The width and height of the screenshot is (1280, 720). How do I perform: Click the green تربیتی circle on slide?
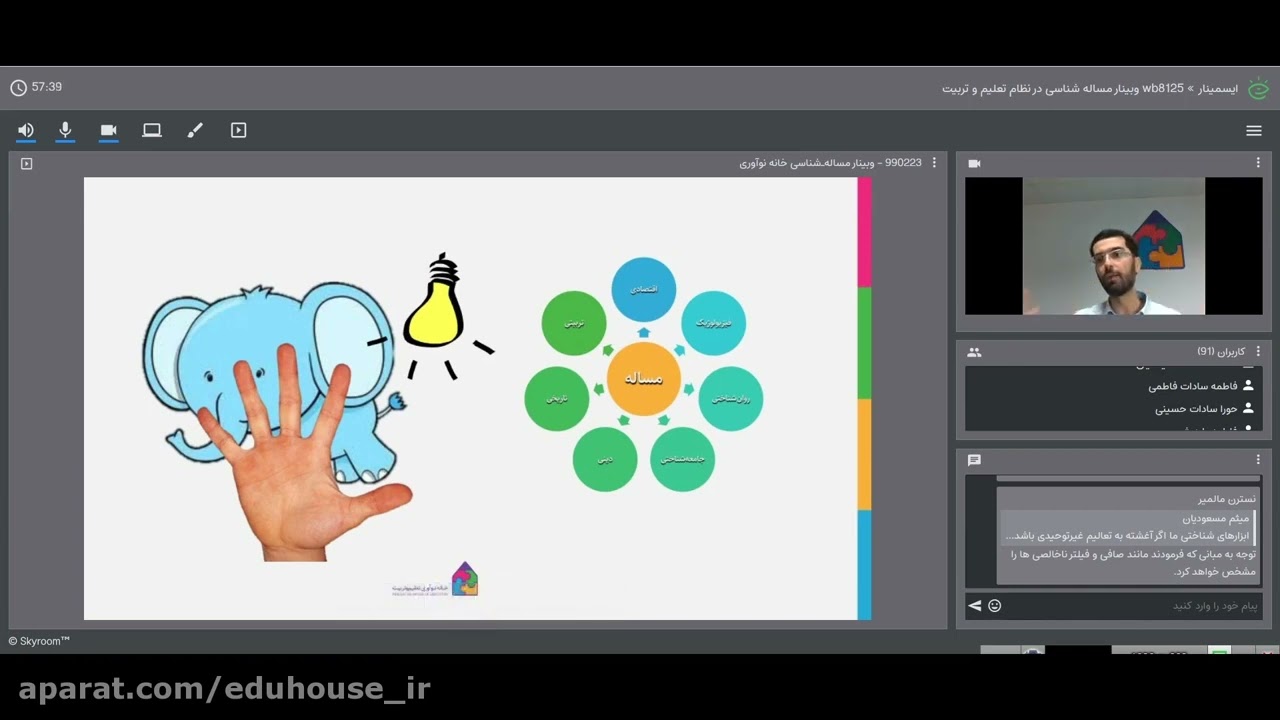pos(574,323)
